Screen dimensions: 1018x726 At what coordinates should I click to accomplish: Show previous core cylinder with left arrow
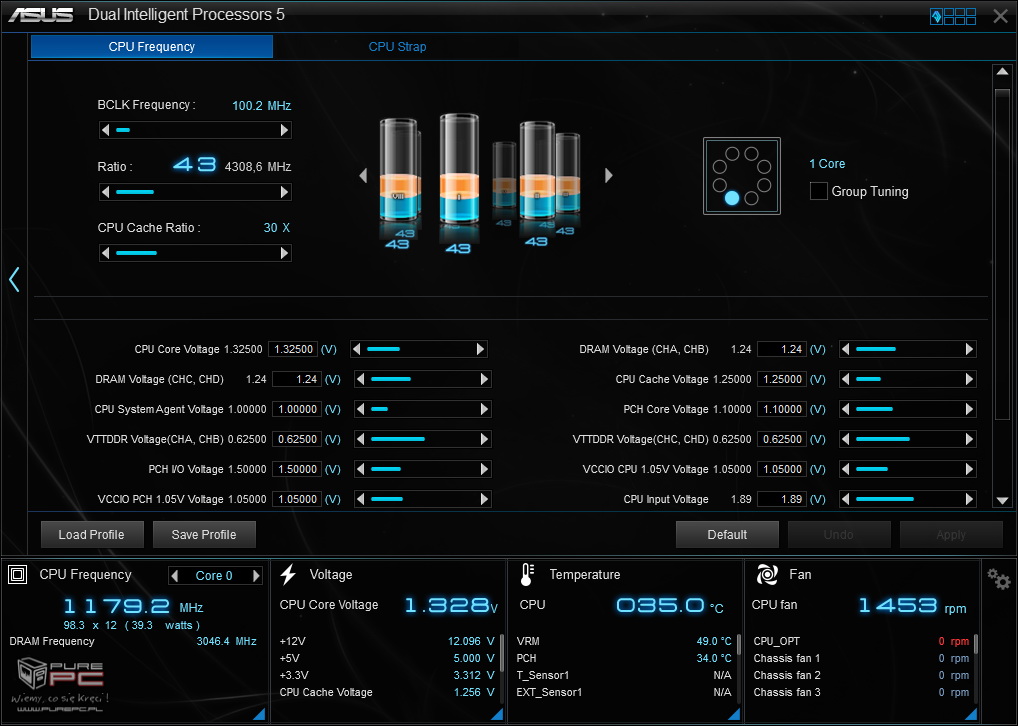pyautogui.click(x=363, y=175)
